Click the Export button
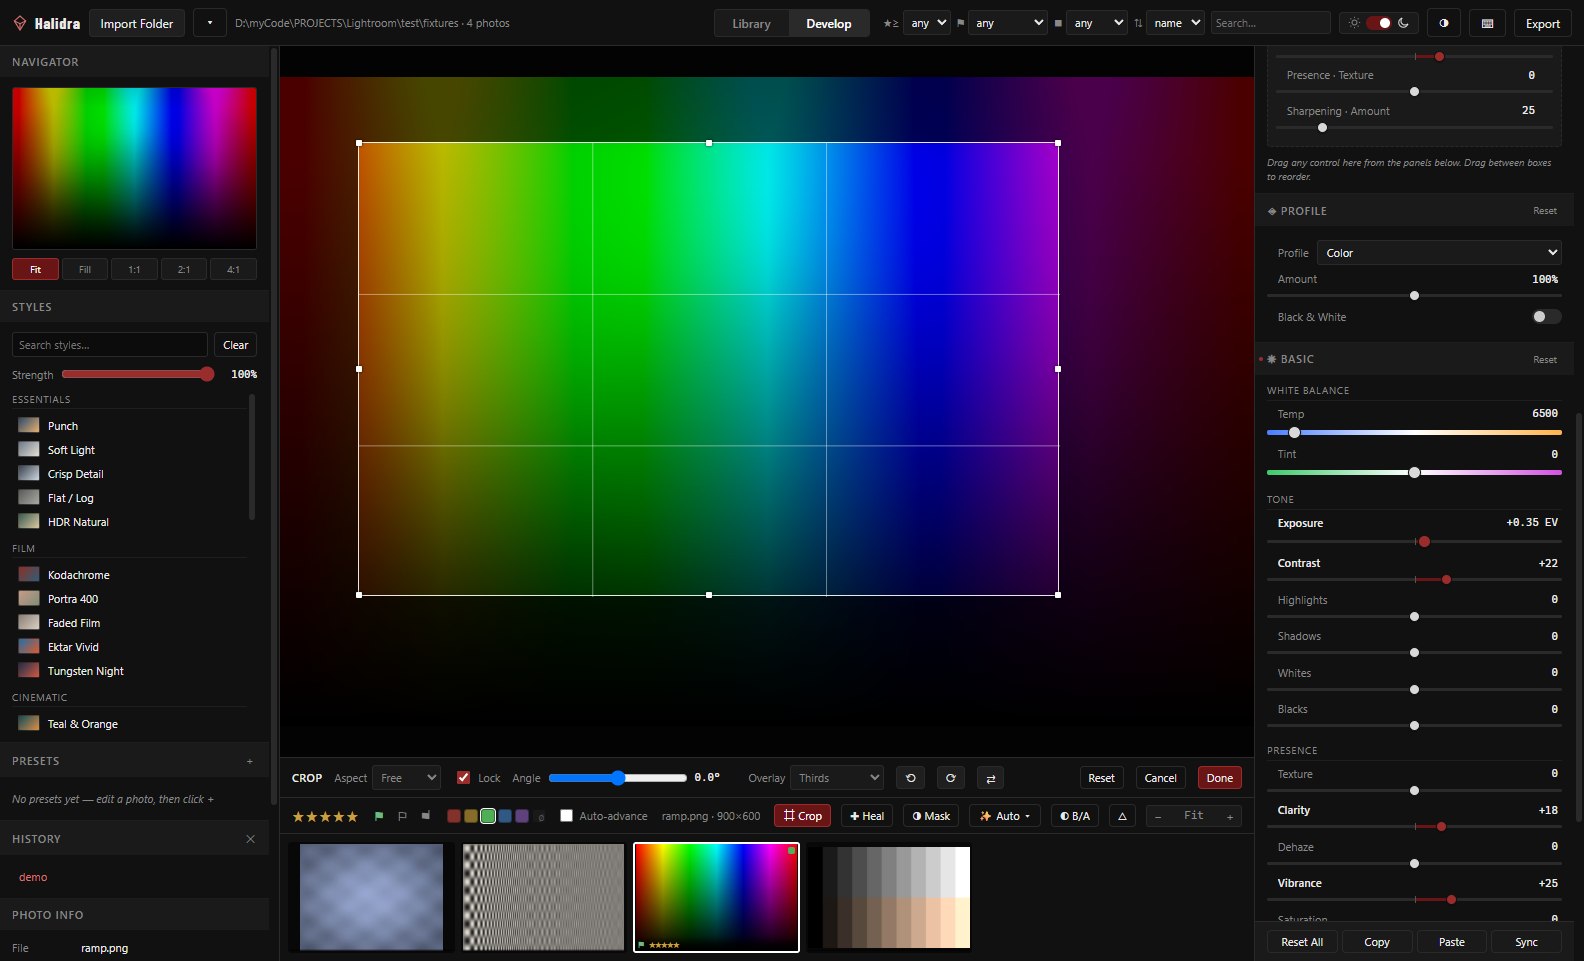The height and width of the screenshot is (961, 1584). (1542, 23)
